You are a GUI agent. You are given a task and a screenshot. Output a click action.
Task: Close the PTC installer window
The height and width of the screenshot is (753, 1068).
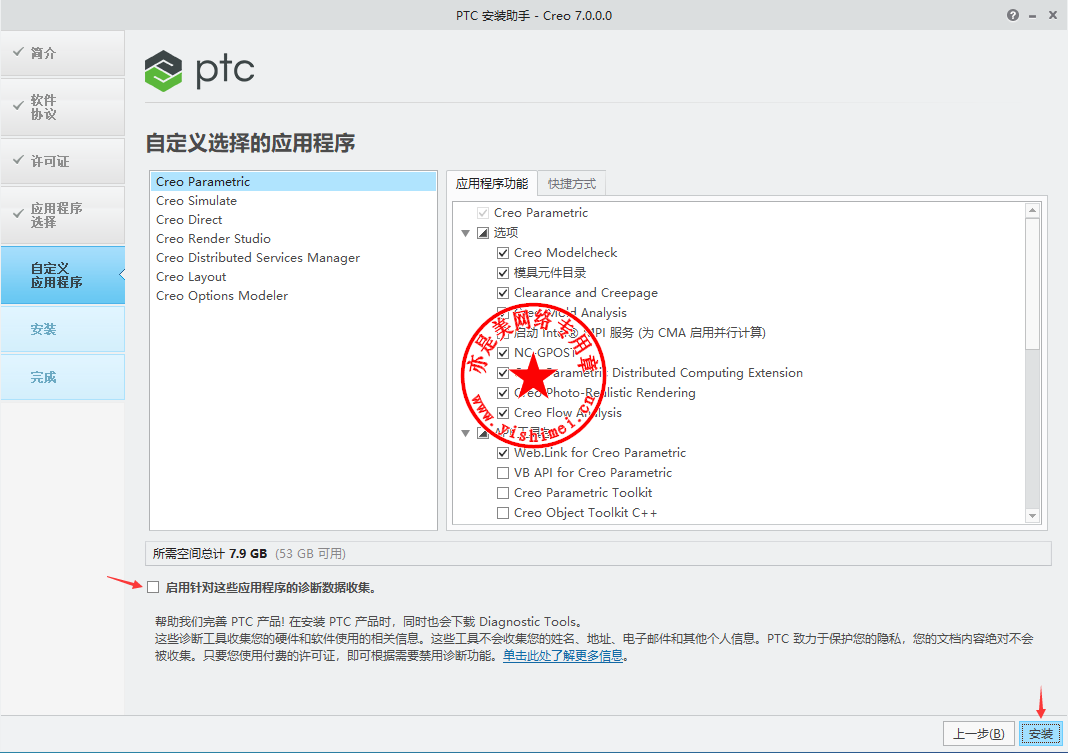click(1052, 15)
